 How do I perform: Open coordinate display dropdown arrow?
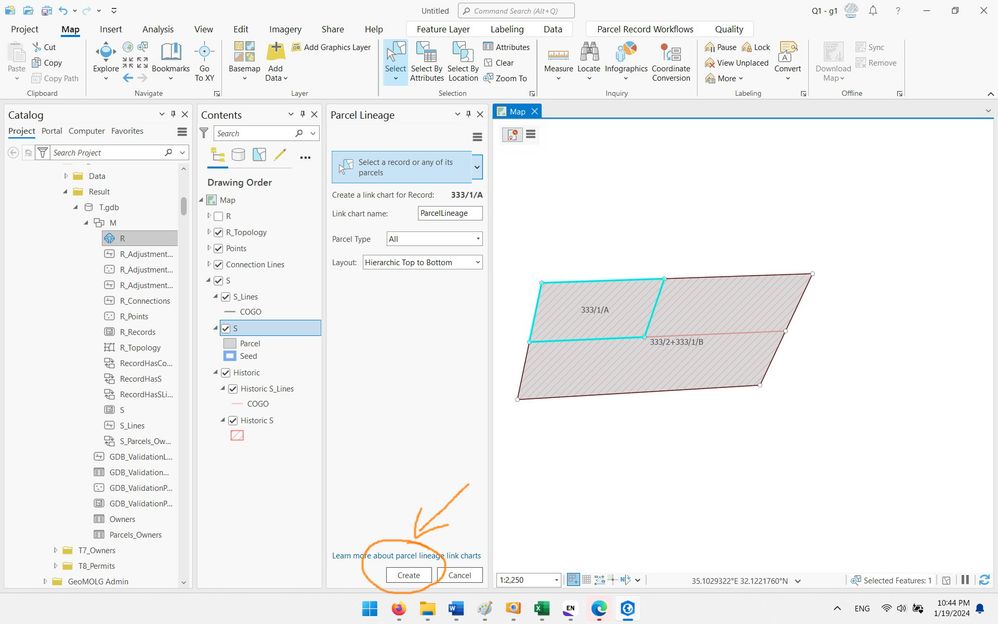(x=798, y=581)
